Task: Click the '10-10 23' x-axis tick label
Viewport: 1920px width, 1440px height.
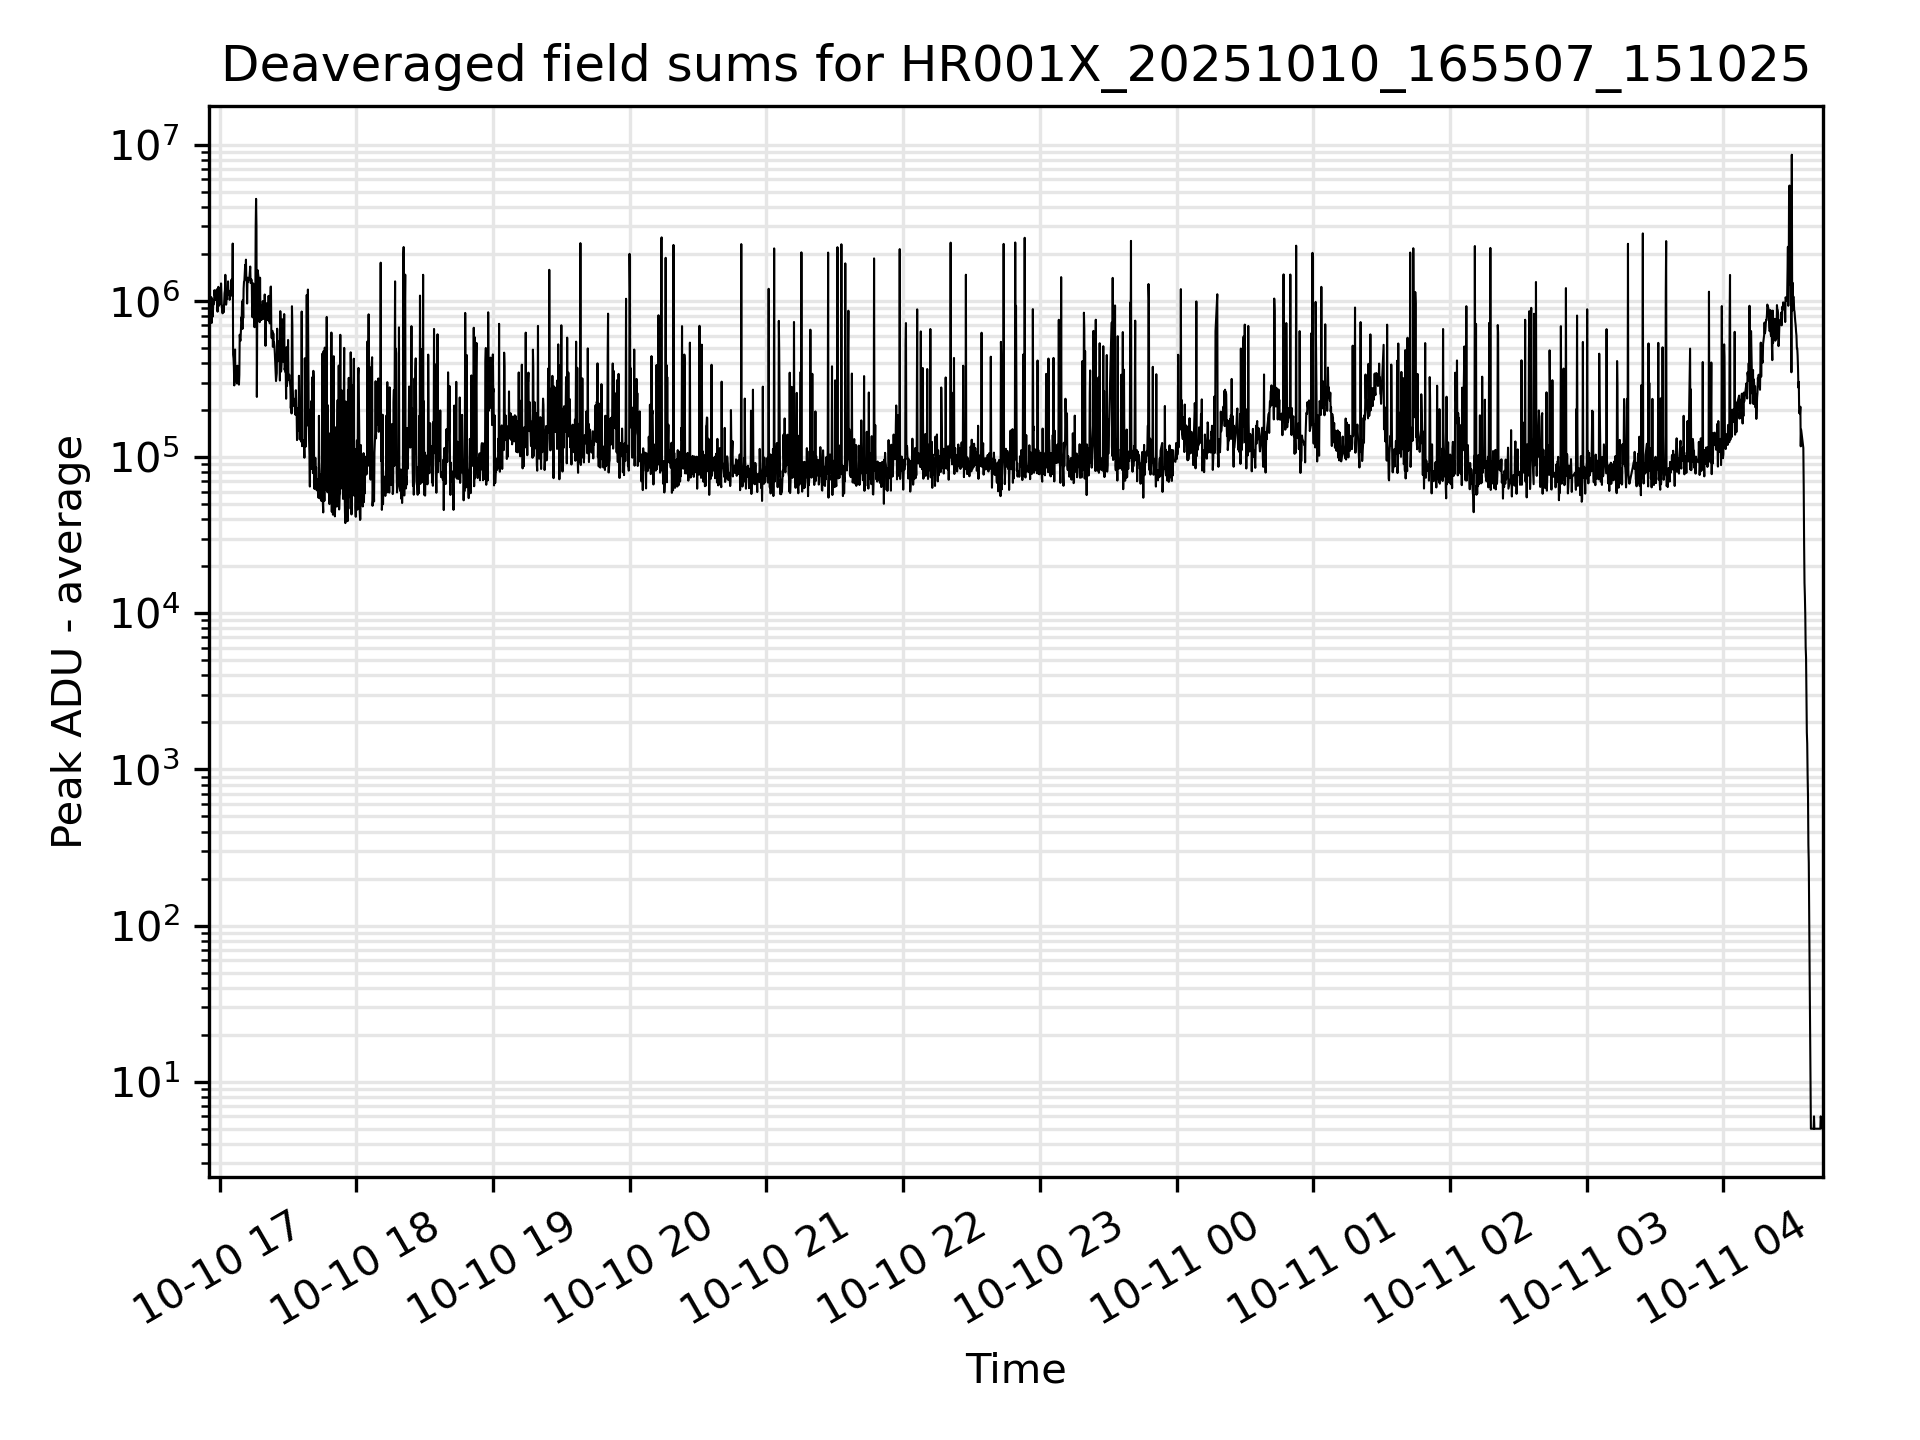Action: coord(1038,1268)
